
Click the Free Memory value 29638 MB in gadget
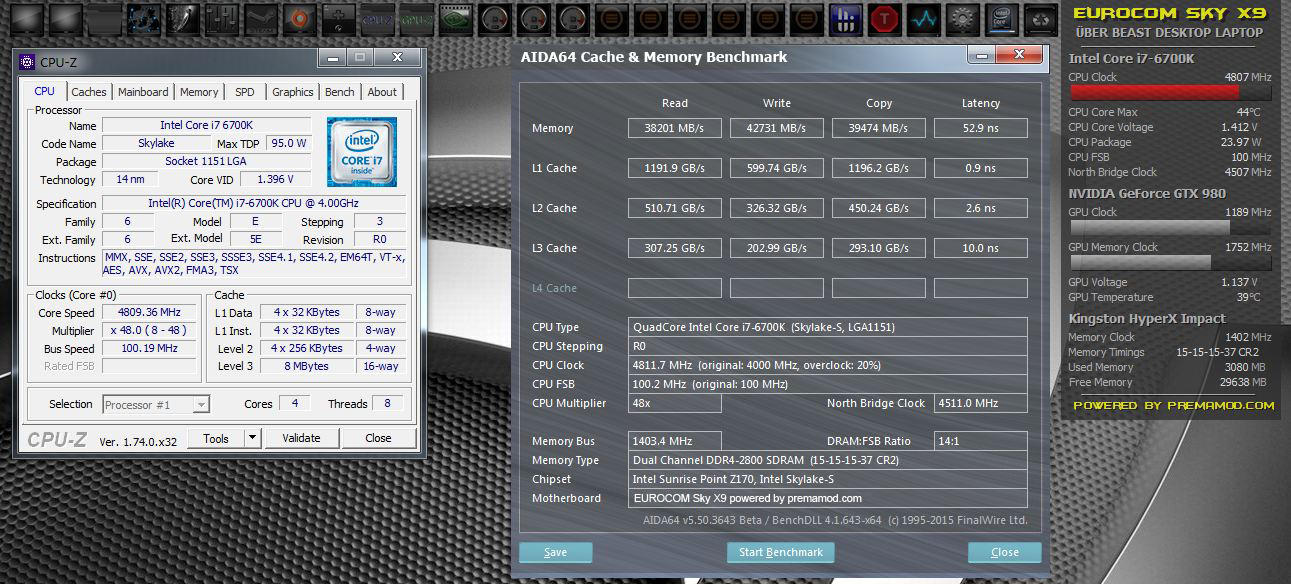(1245, 382)
